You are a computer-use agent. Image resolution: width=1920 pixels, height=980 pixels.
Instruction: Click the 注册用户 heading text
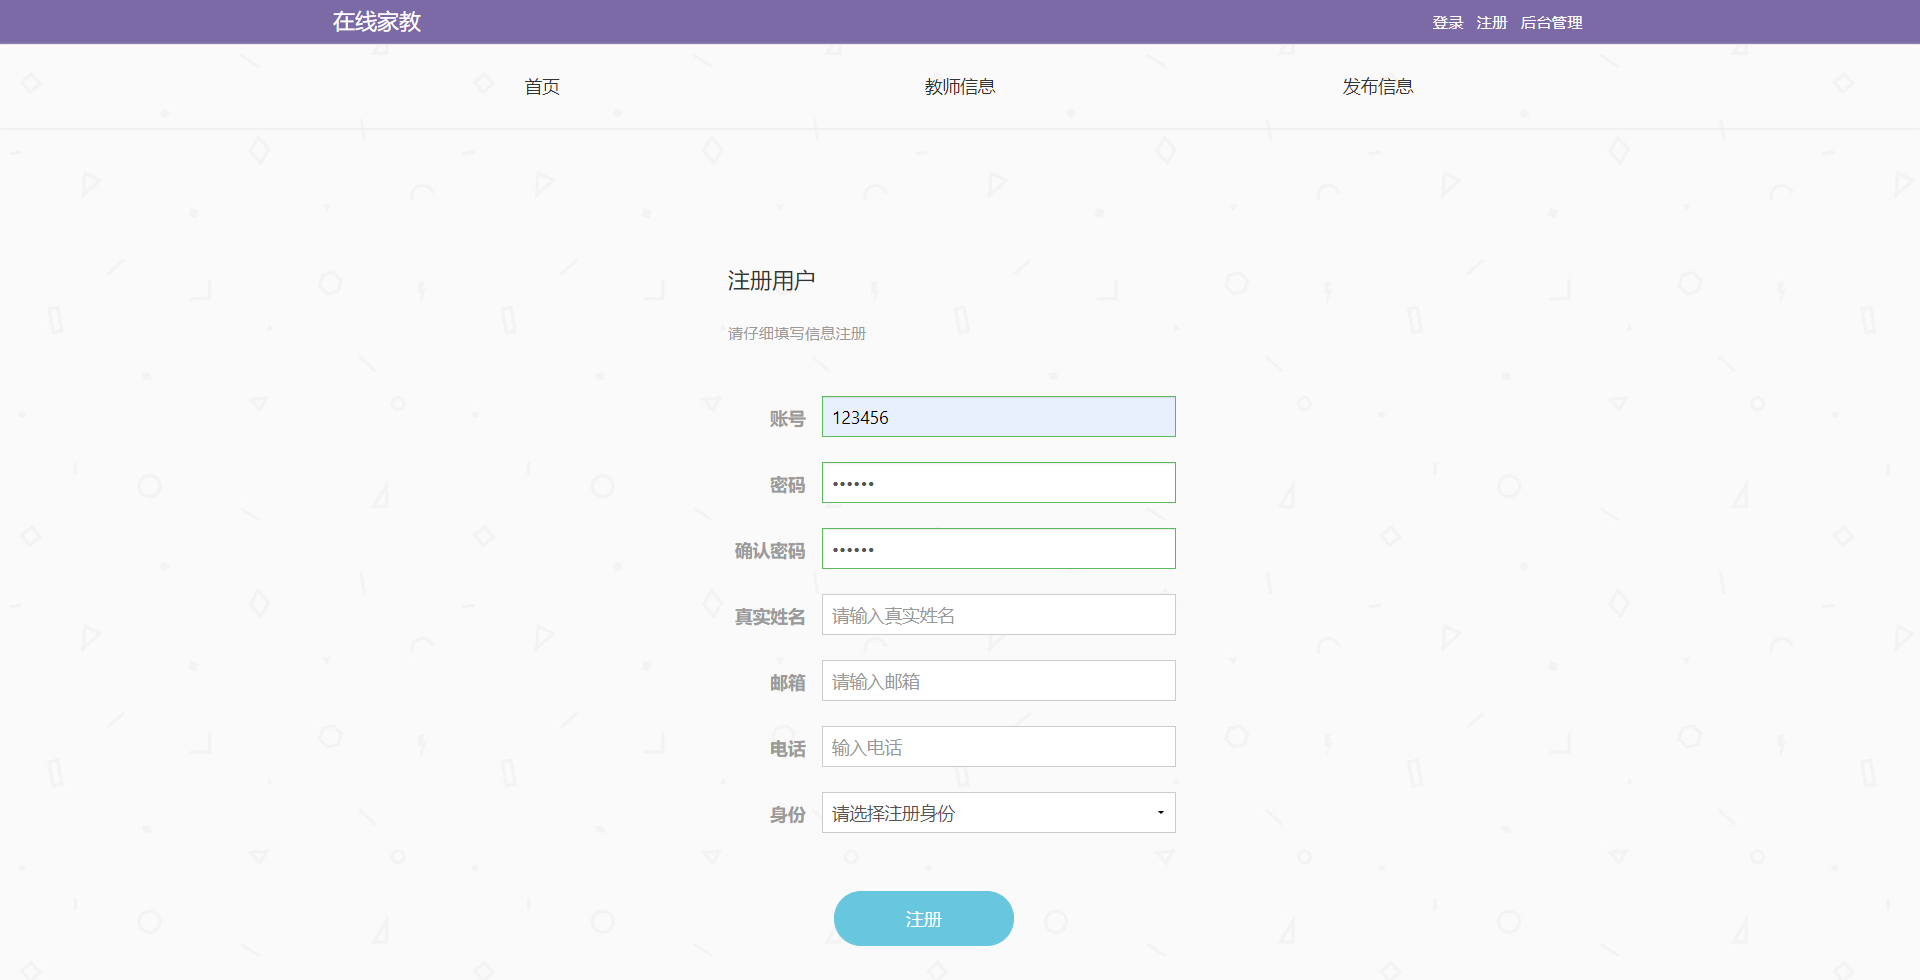tap(770, 280)
